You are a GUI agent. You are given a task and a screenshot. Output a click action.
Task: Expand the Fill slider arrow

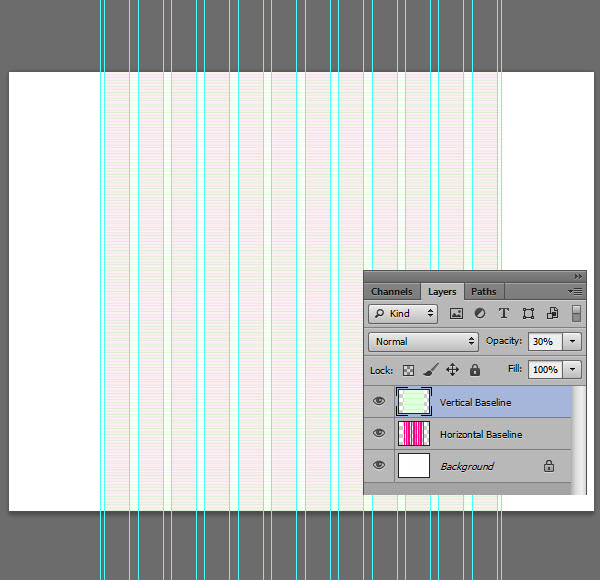[x=572, y=369]
